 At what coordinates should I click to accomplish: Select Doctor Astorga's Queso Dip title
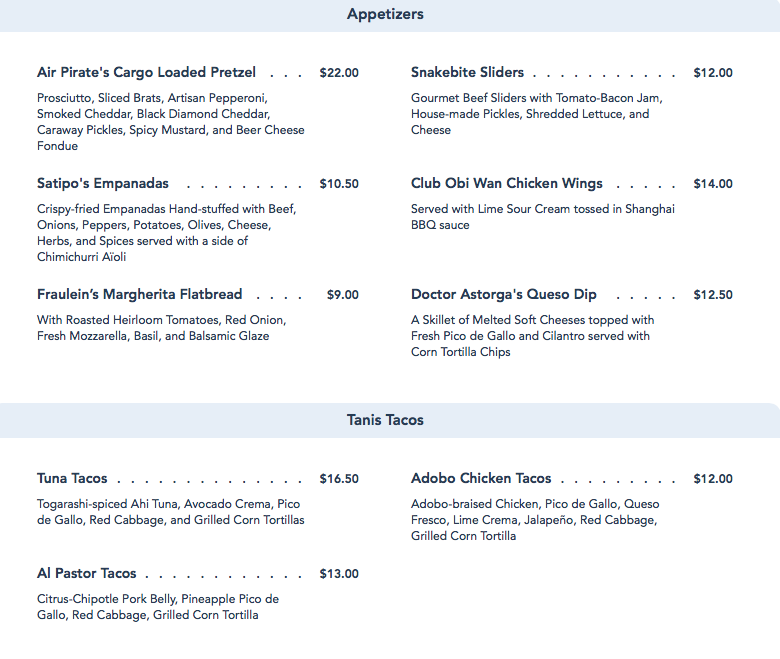pos(503,294)
